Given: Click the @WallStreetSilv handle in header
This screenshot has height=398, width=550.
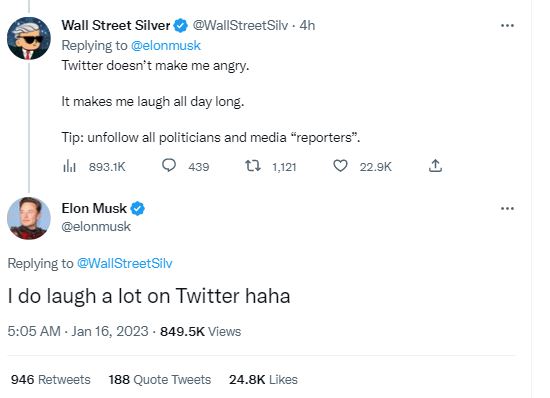Looking at the screenshot, I should tap(240, 25).
